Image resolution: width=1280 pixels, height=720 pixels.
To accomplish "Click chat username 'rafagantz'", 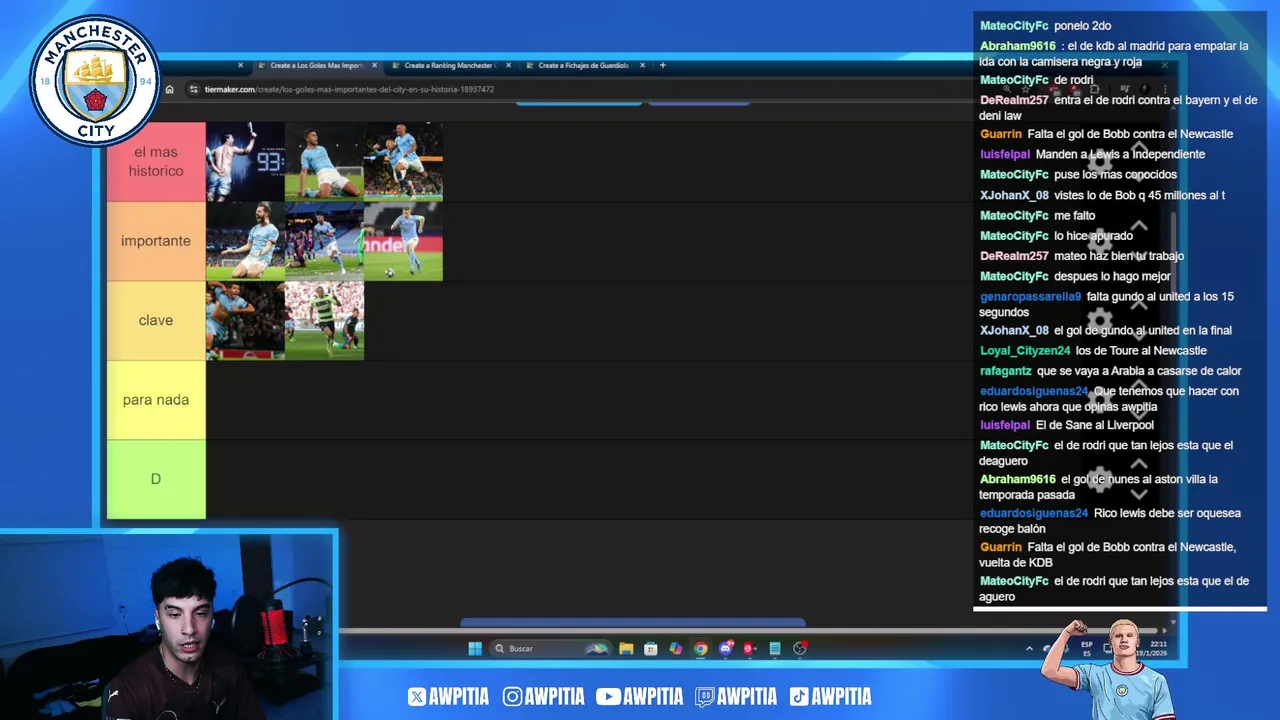I will point(1006,371).
